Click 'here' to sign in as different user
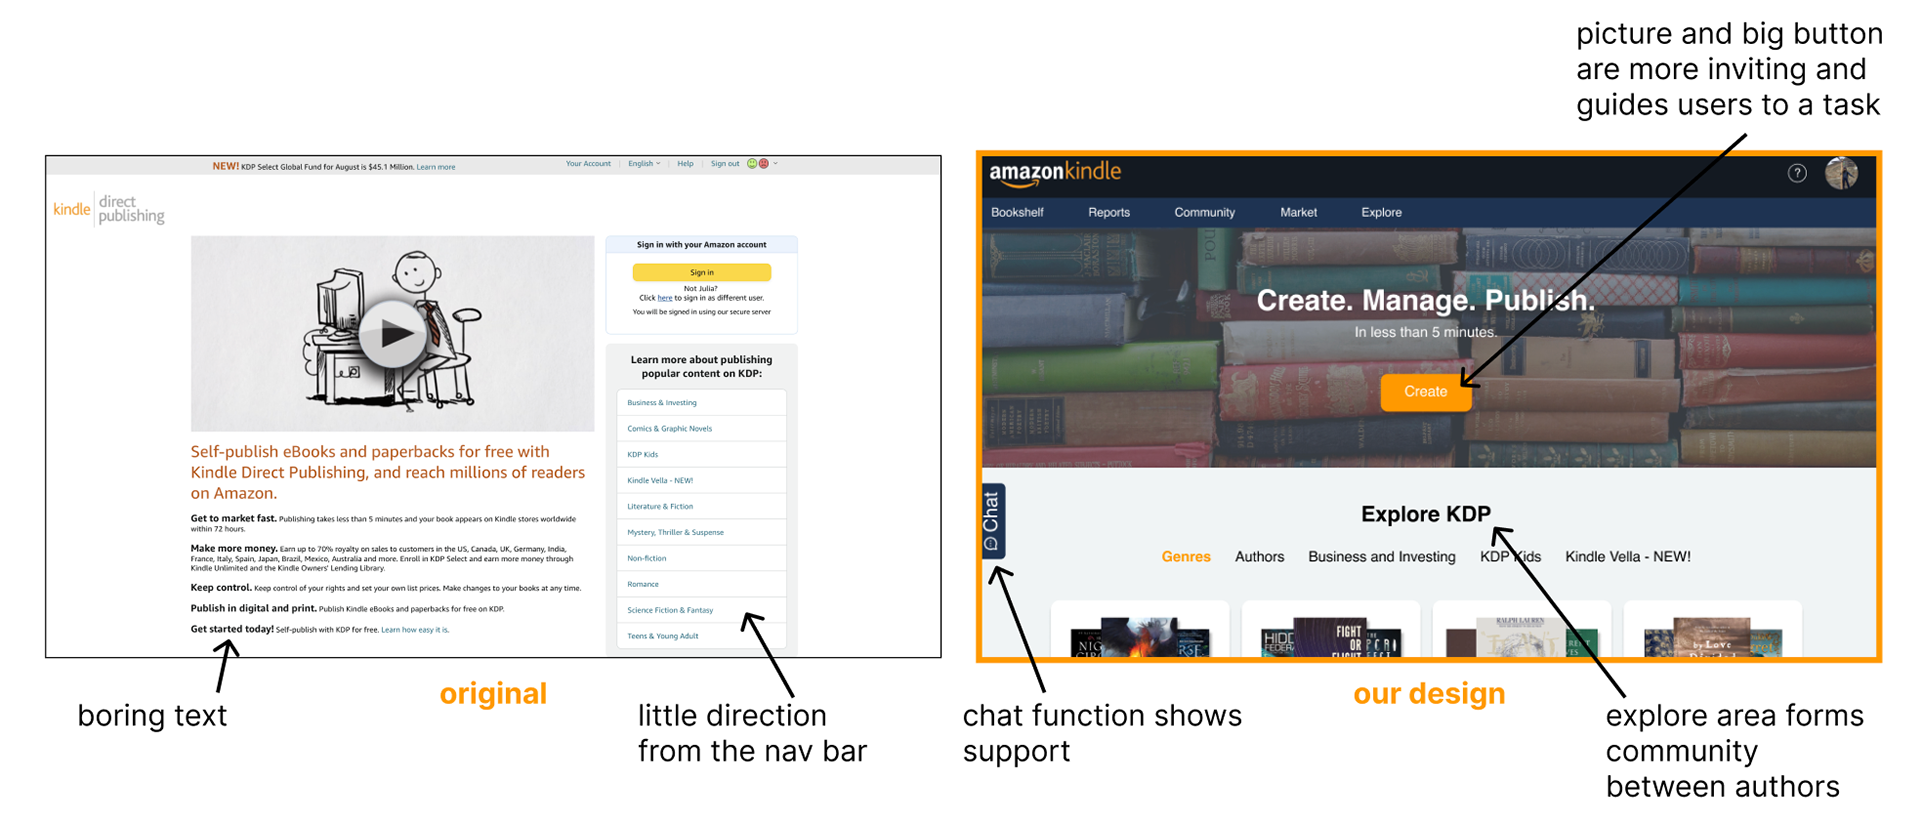This screenshot has height=822, width=1920. (x=665, y=298)
